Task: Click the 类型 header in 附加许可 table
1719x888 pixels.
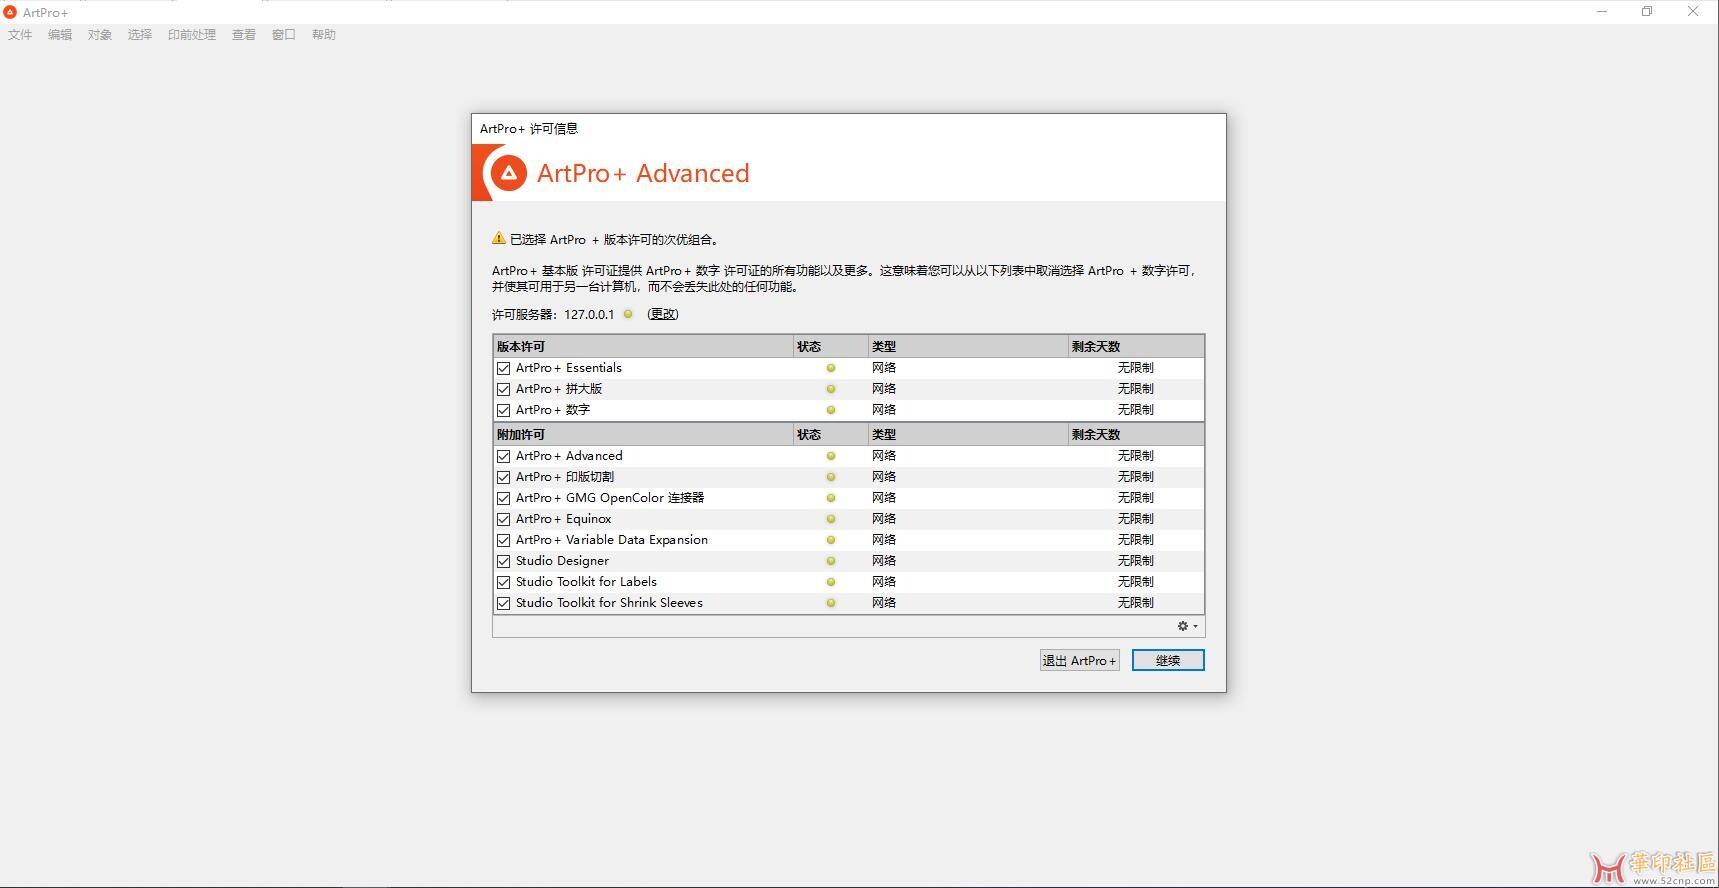Action: pyautogui.click(x=967, y=434)
